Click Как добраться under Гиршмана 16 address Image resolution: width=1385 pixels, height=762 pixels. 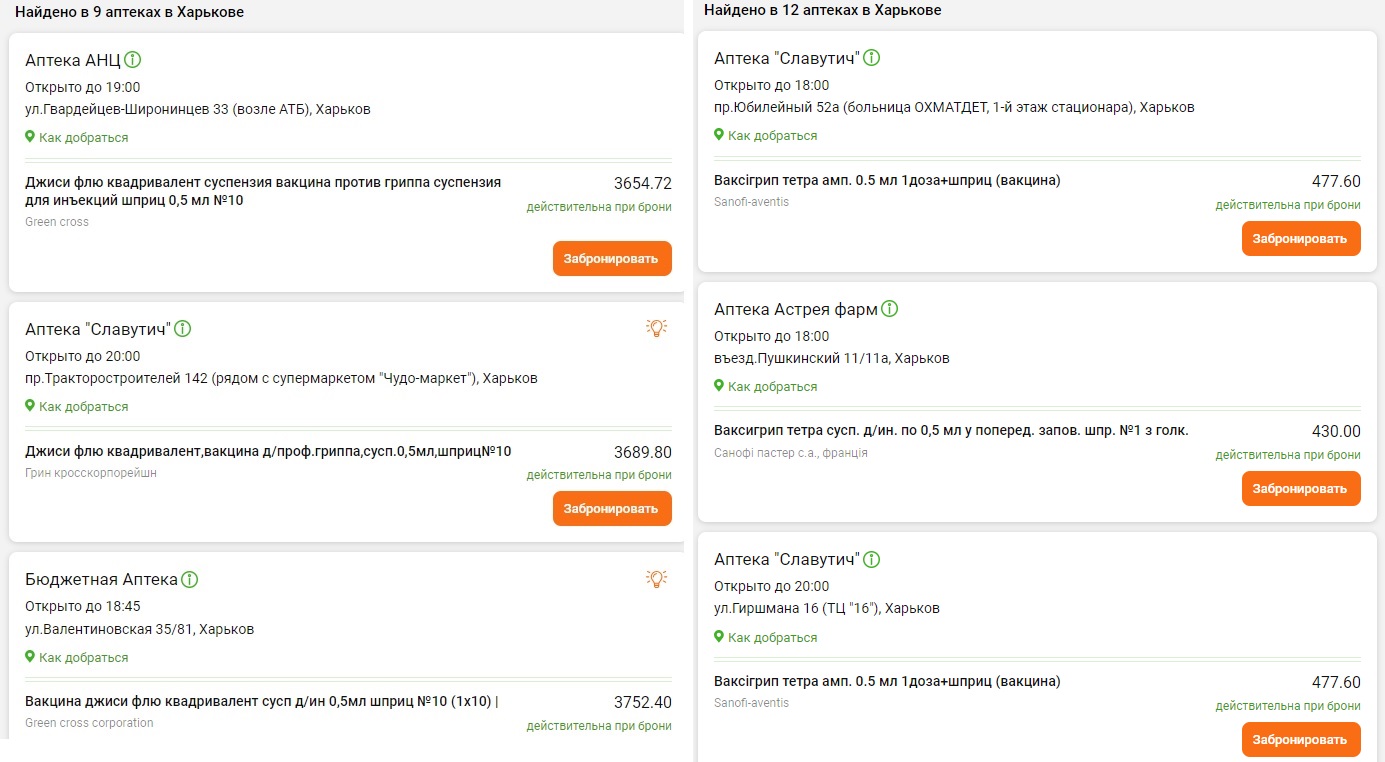tap(772, 637)
